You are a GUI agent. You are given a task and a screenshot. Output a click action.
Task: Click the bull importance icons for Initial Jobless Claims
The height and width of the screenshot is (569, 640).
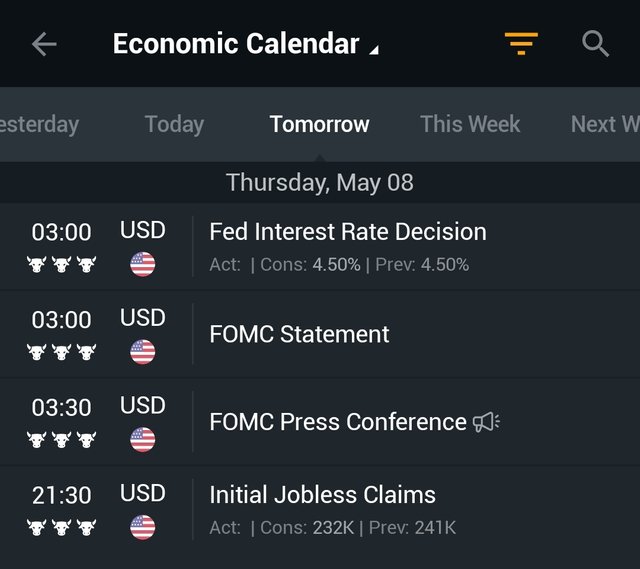pyautogui.click(x=62, y=527)
